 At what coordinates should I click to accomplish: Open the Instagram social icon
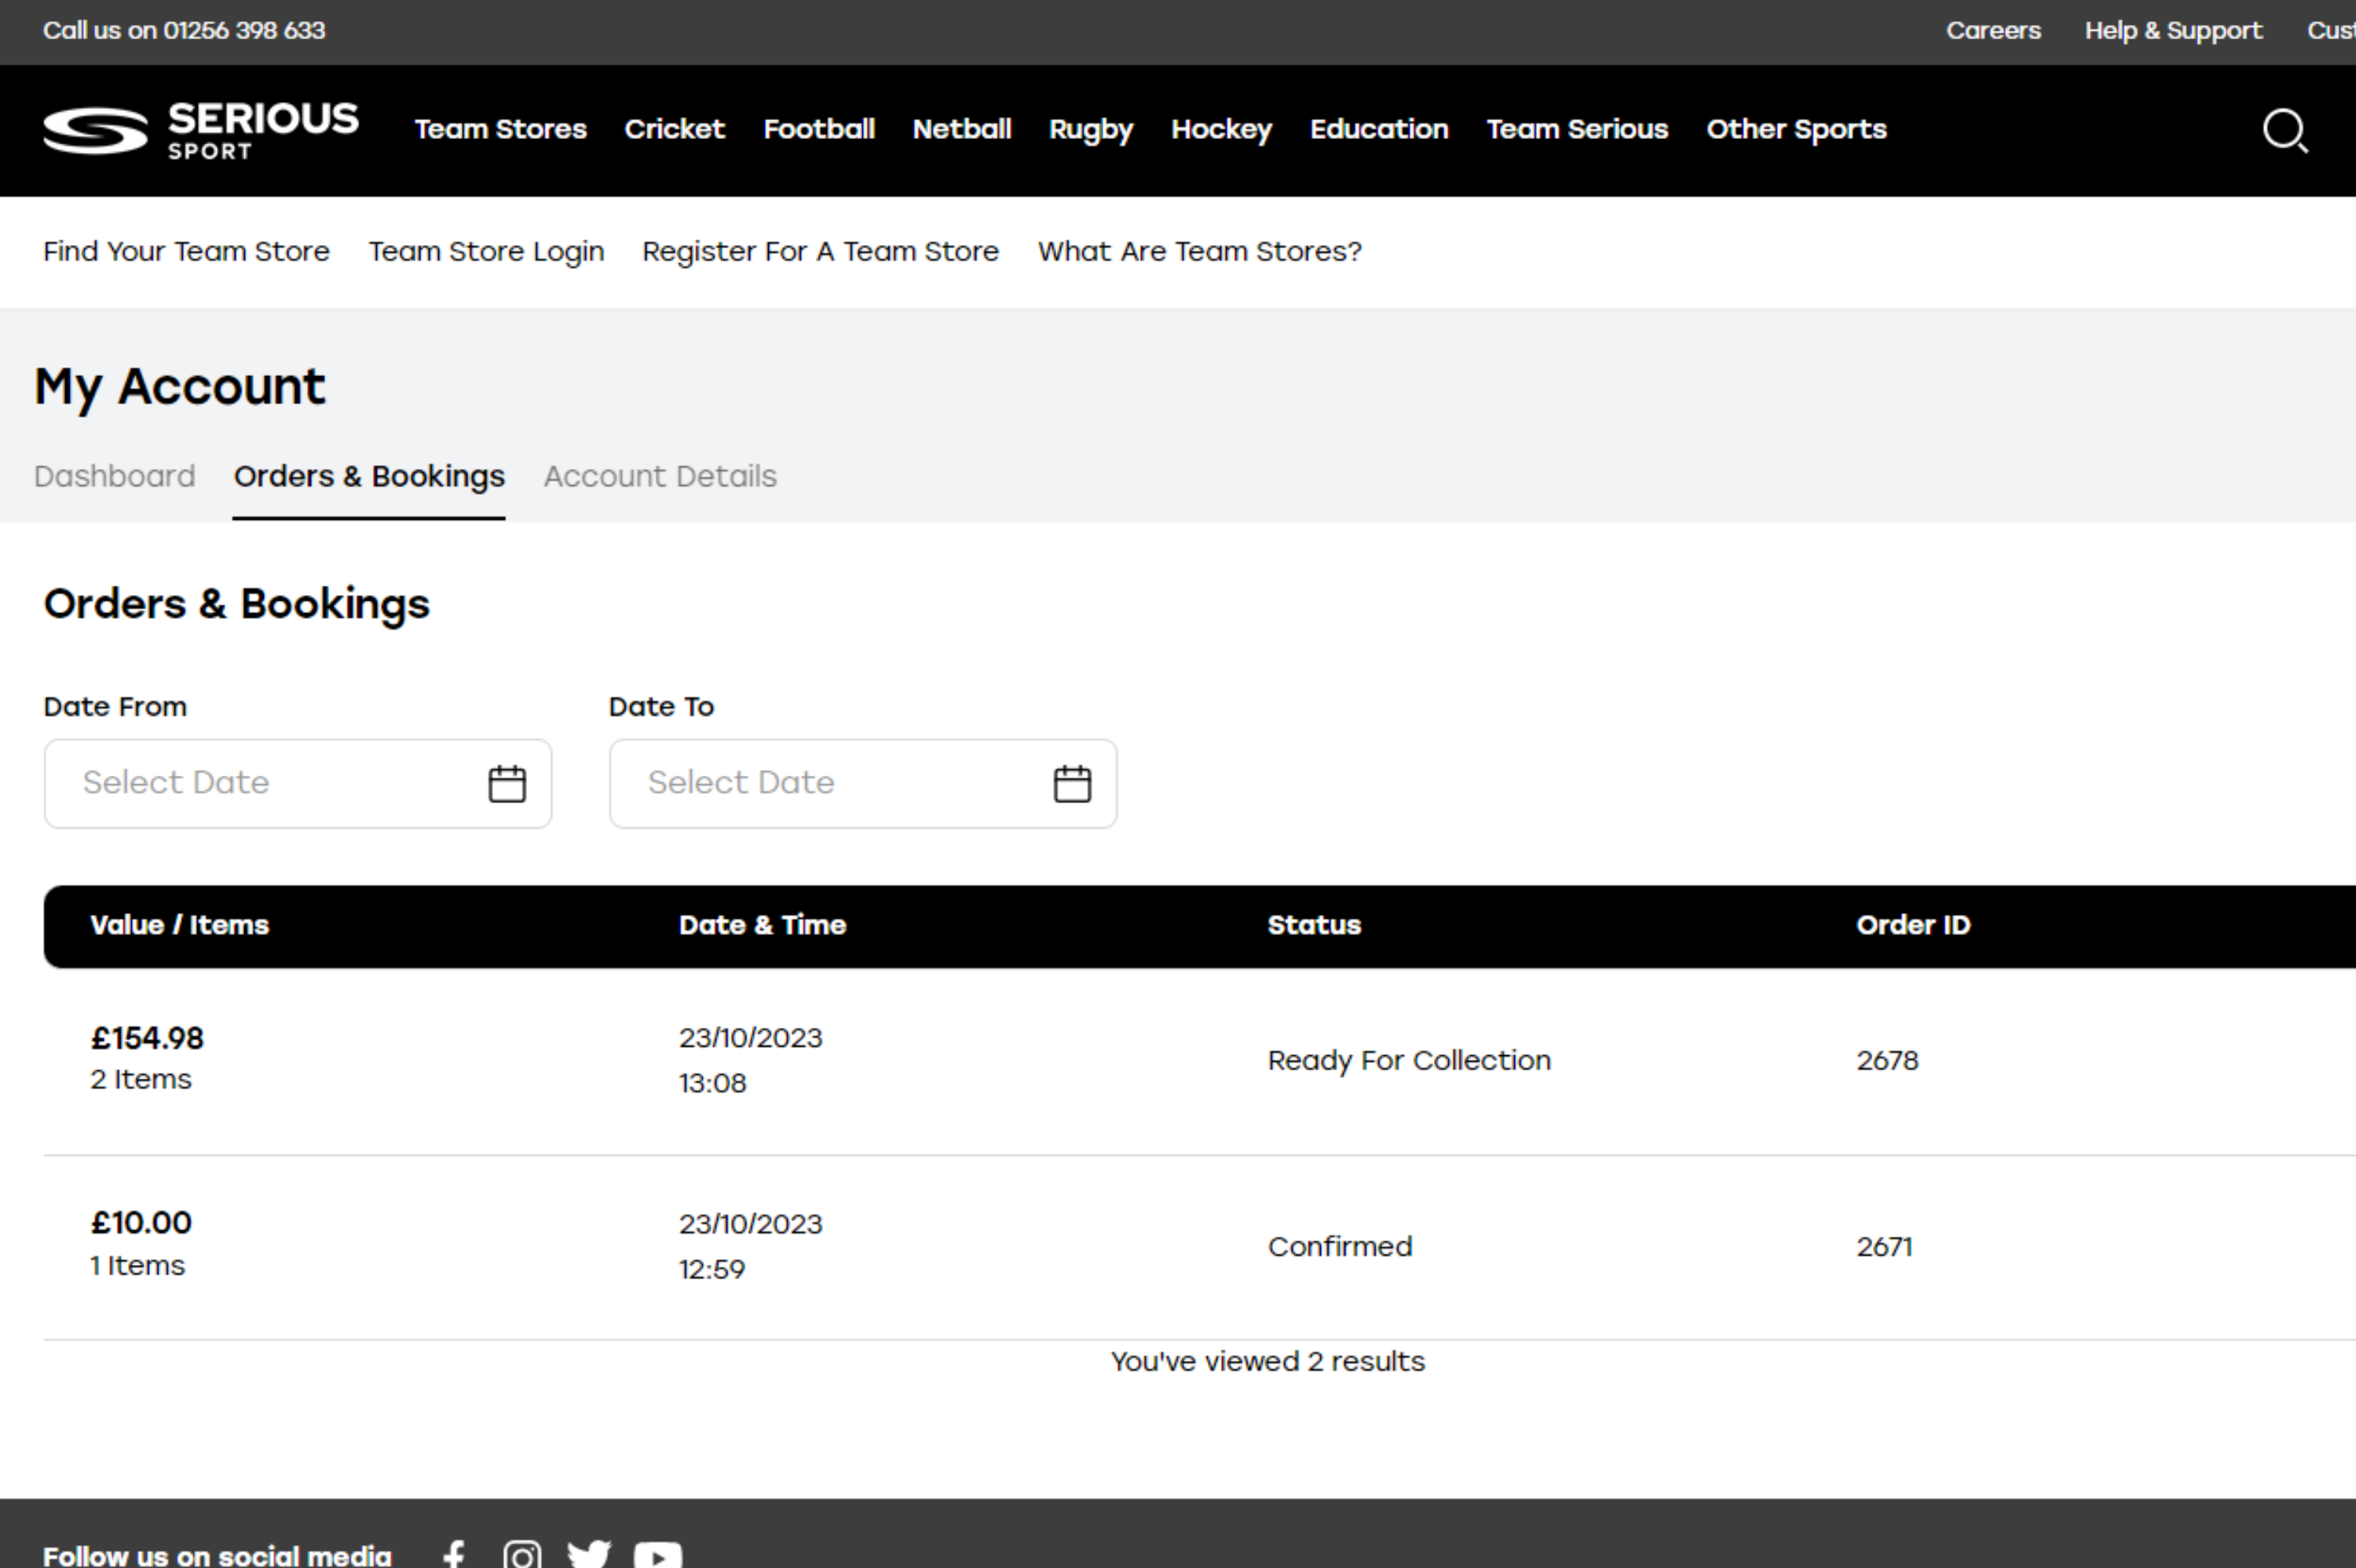tap(522, 1555)
